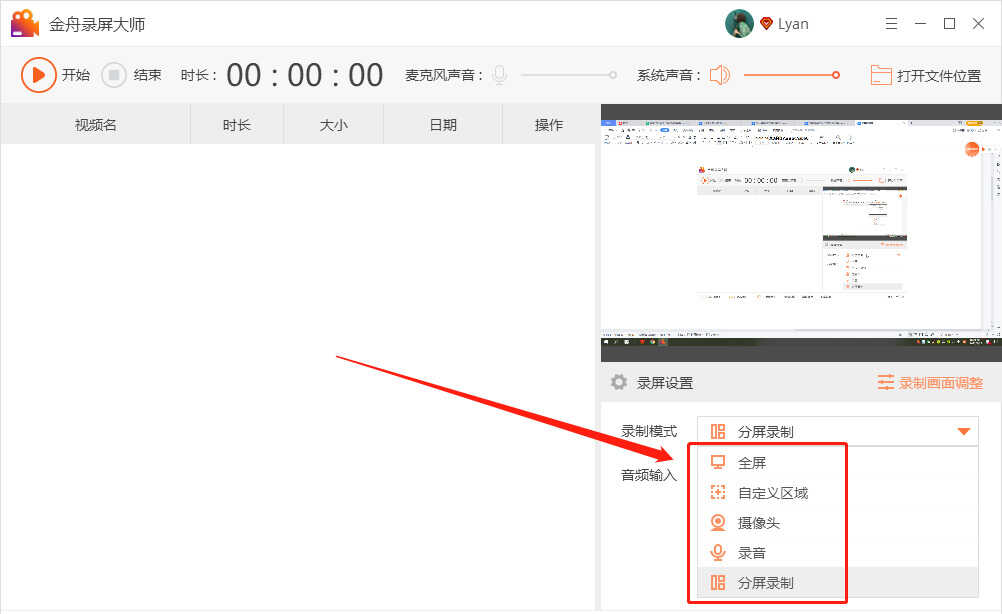The image size is (1002, 614).
Task: Click the screen recording settings gear icon
Action: (x=619, y=382)
